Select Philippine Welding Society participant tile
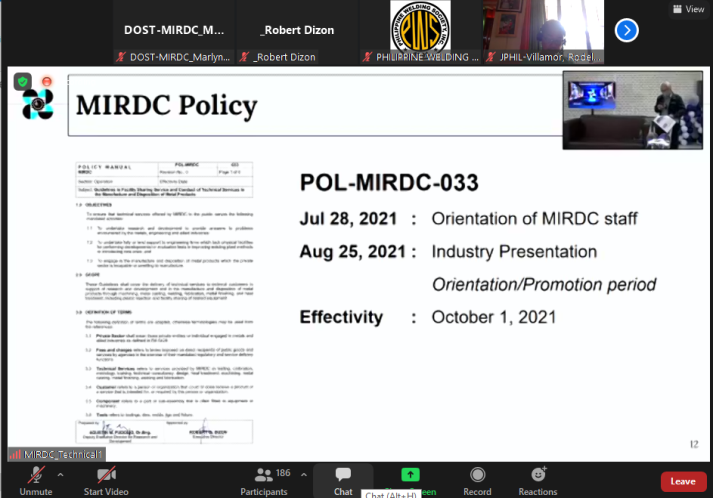This screenshot has height=498, width=713. click(x=420, y=31)
